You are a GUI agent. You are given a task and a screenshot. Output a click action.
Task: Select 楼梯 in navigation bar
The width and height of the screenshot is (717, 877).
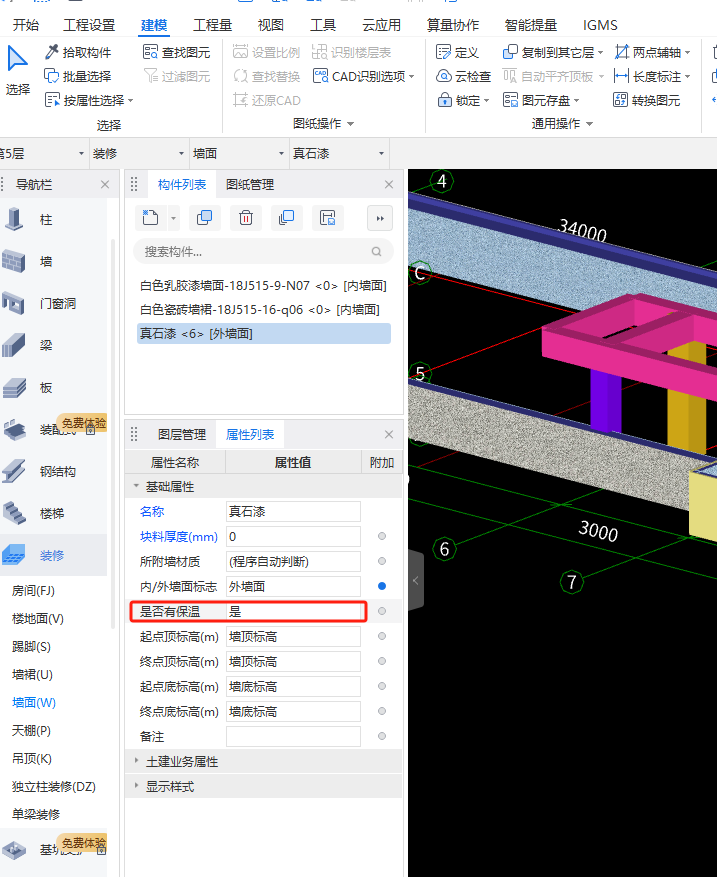click(x=53, y=513)
